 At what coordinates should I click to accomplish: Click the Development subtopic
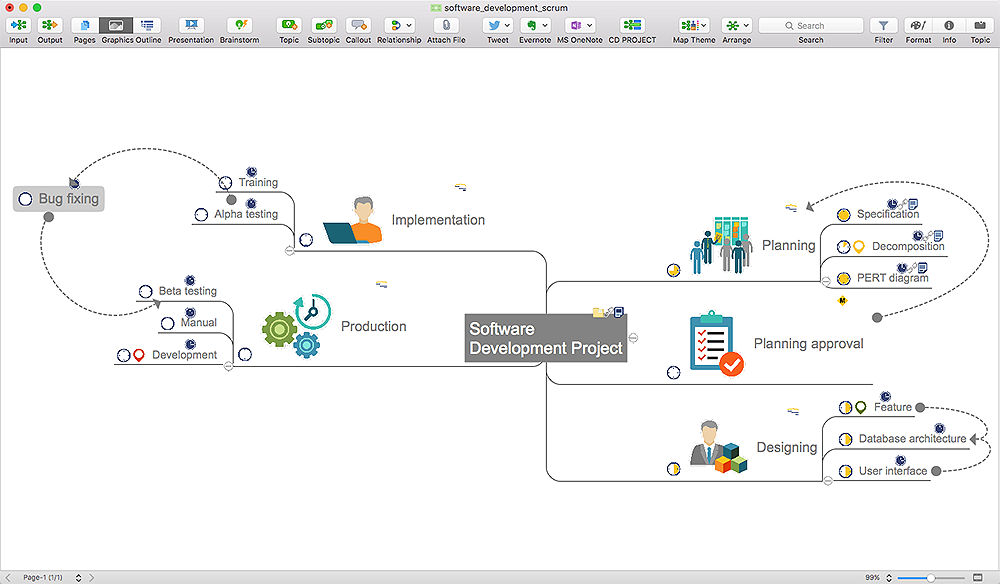(184, 354)
